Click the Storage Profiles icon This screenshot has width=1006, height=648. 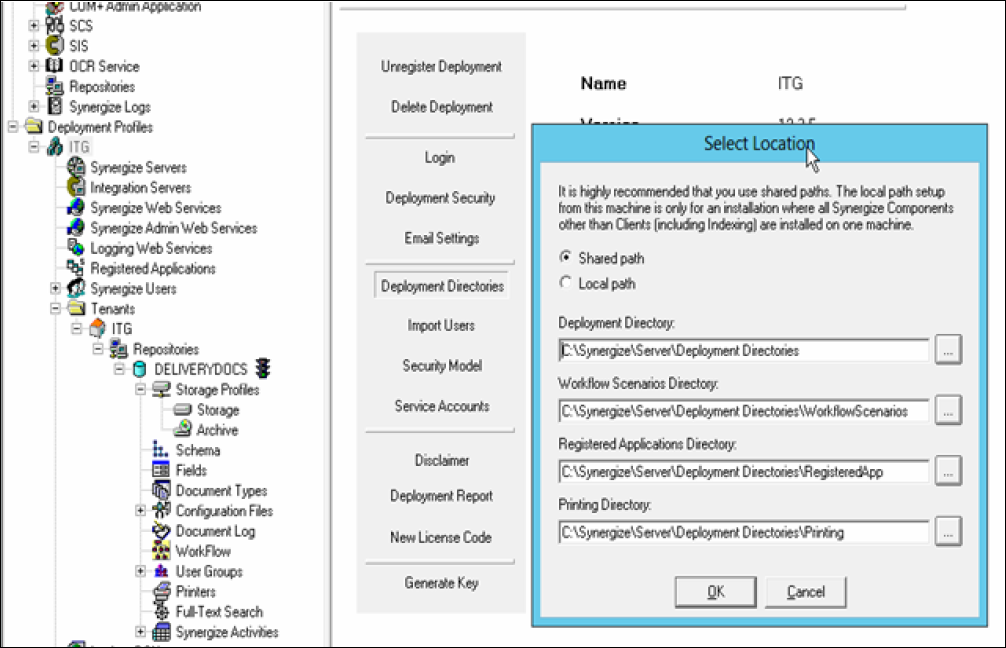161,389
